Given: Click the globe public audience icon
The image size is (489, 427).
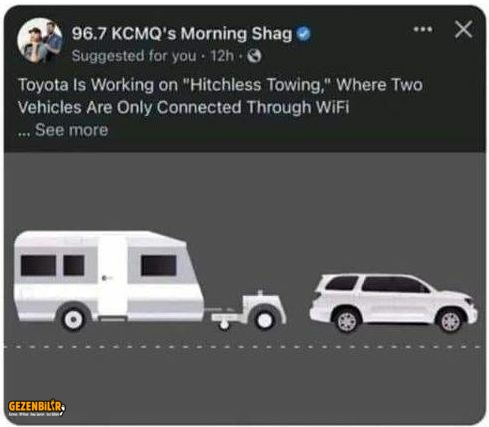Looking at the screenshot, I should [x=254, y=56].
